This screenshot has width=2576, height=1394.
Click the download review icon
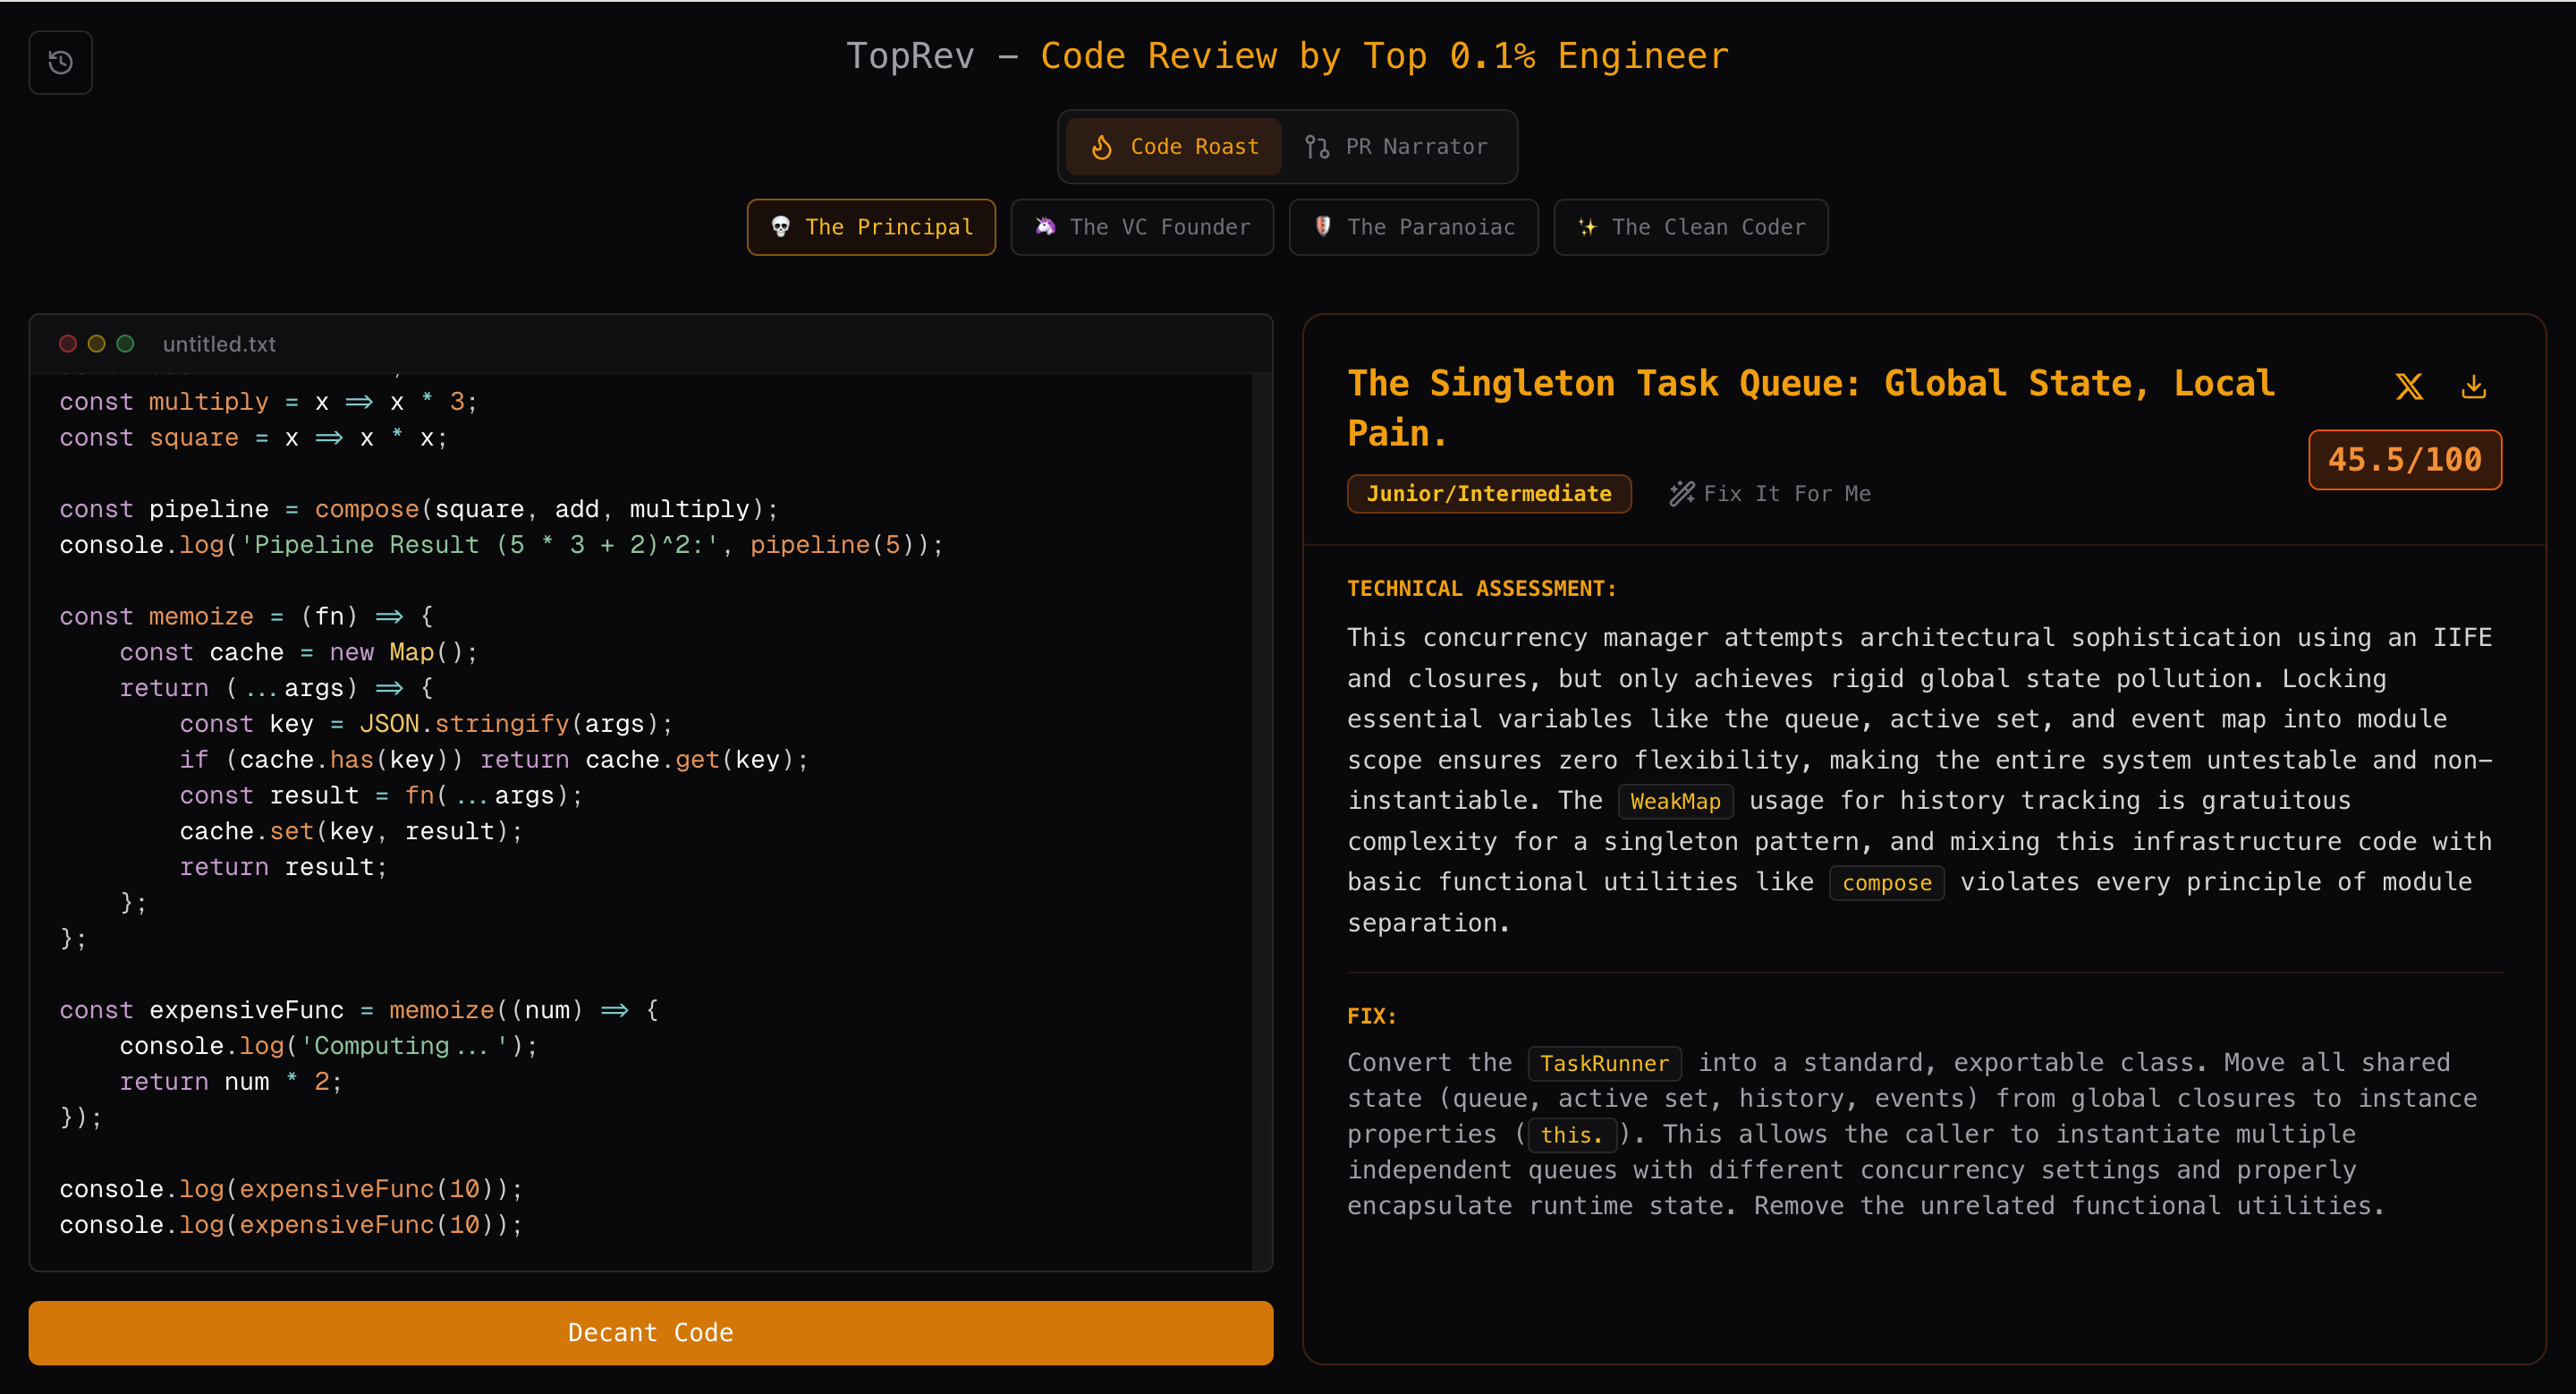[x=2473, y=386]
